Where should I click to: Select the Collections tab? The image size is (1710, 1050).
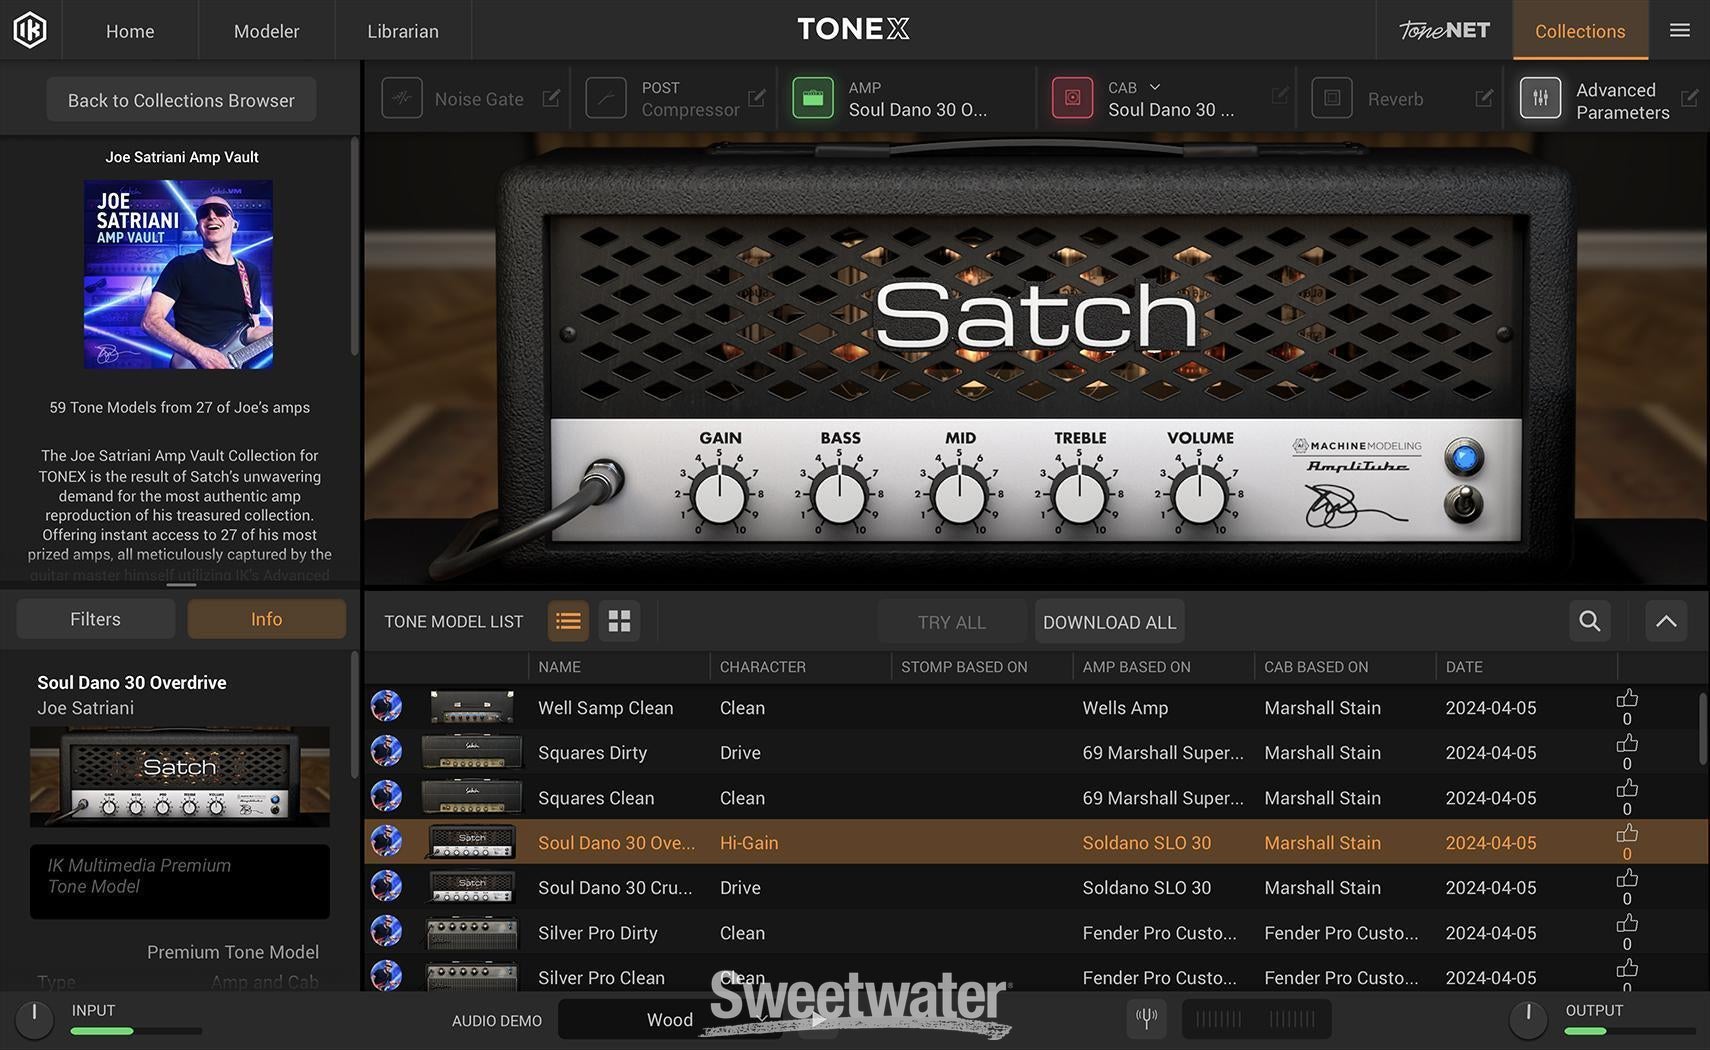(1580, 31)
